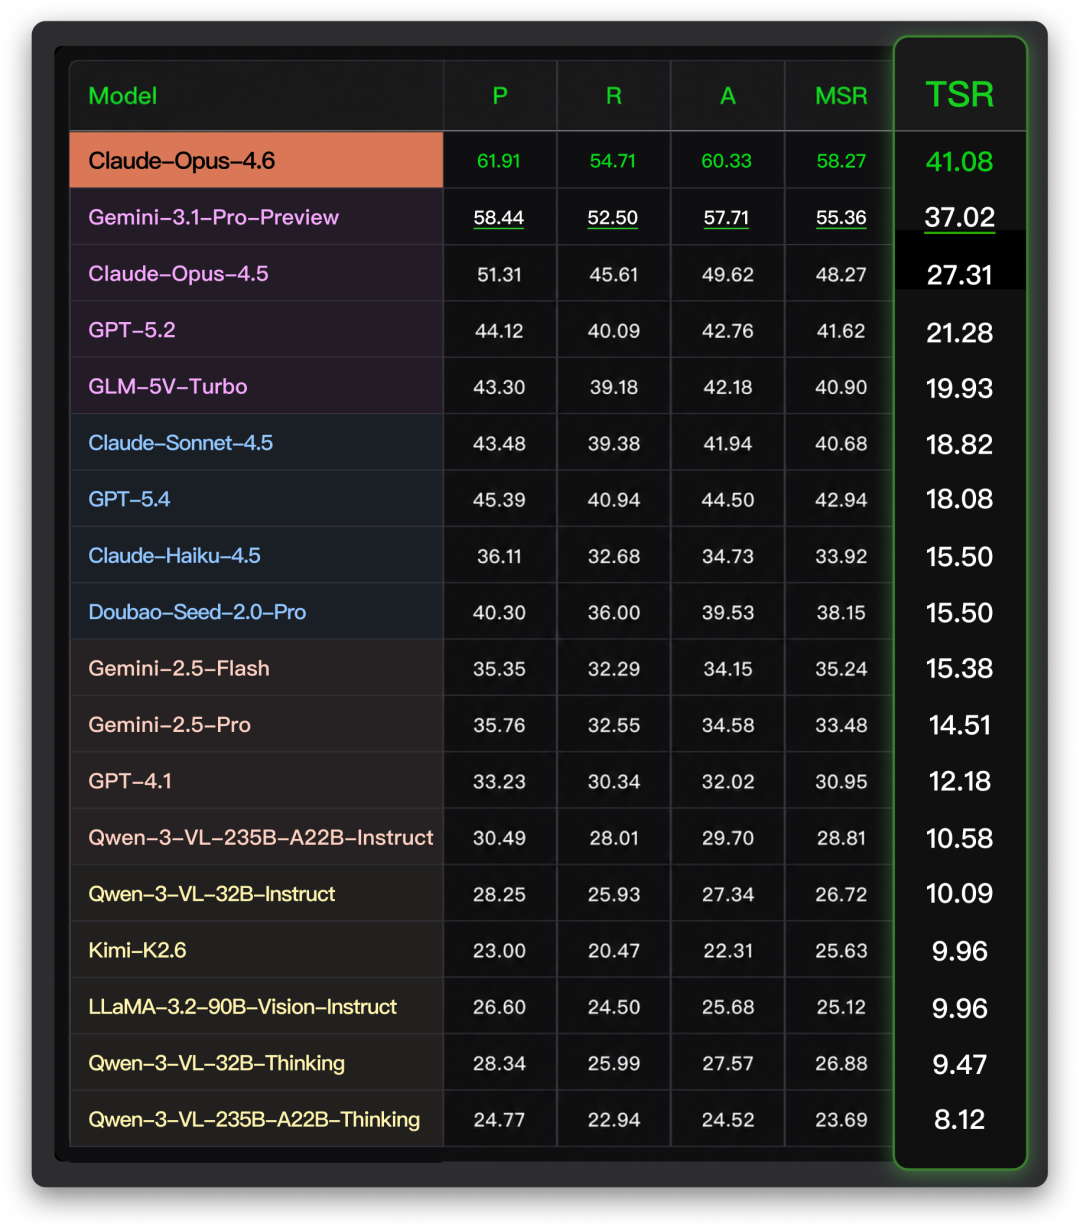Select the GPT-5.2 model name

(x=132, y=330)
